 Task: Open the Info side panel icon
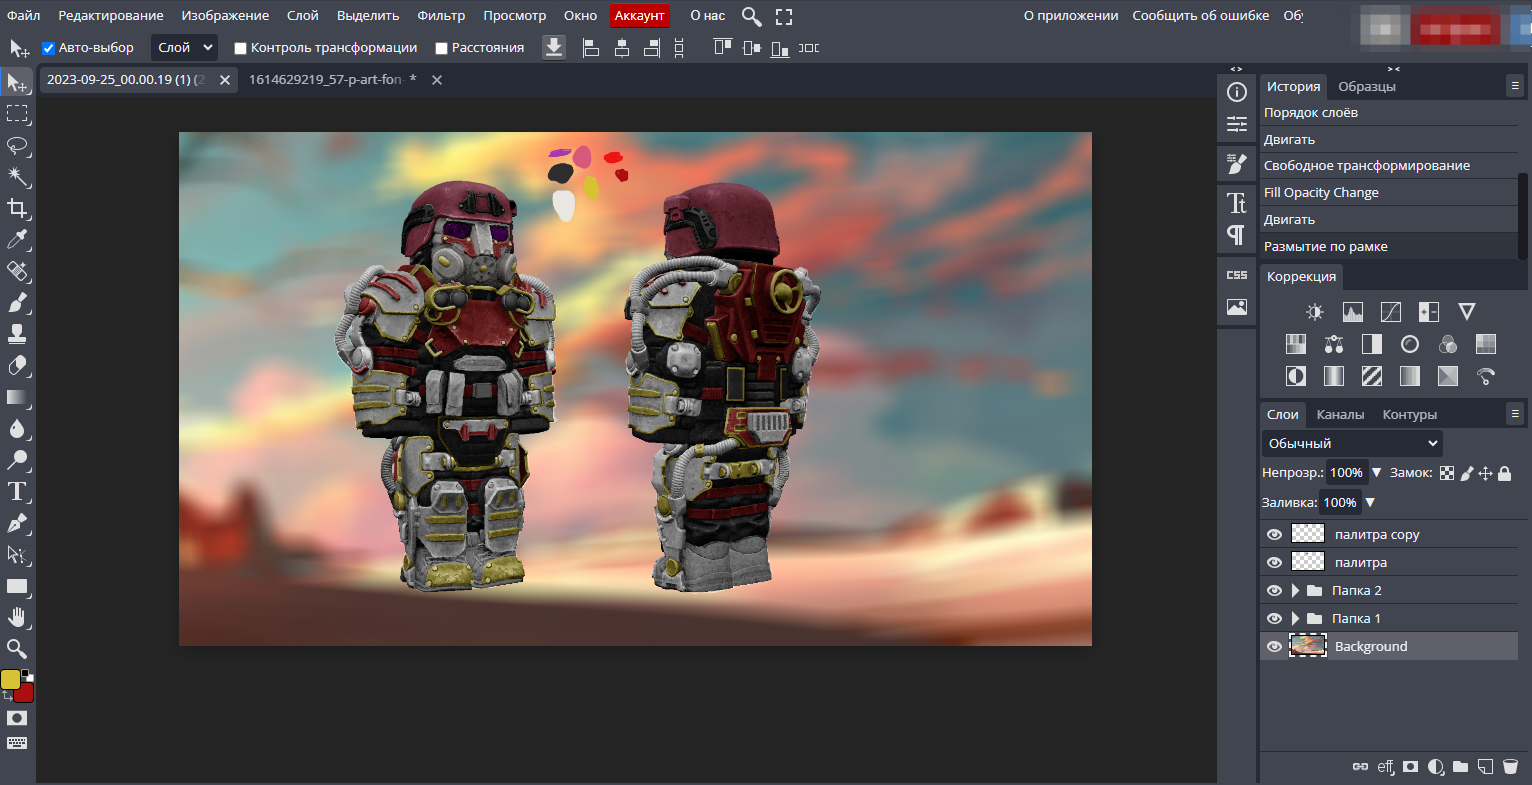click(x=1237, y=92)
